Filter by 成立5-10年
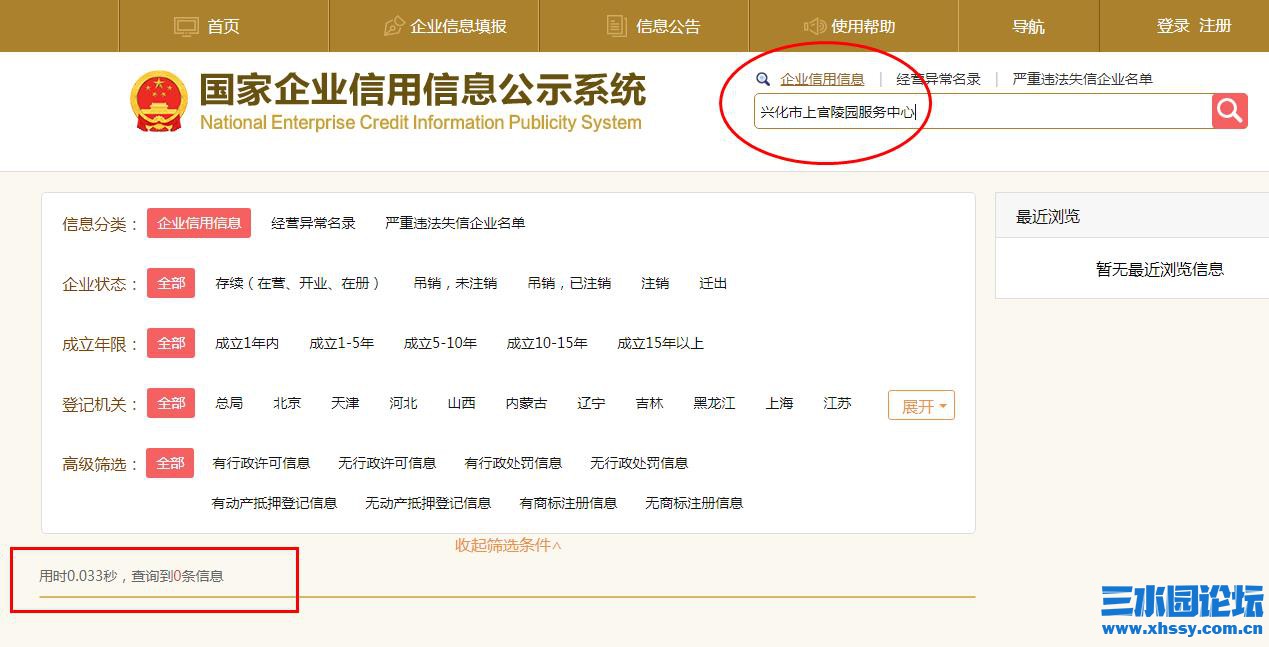The height and width of the screenshot is (647, 1269). (x=440, y=343)
